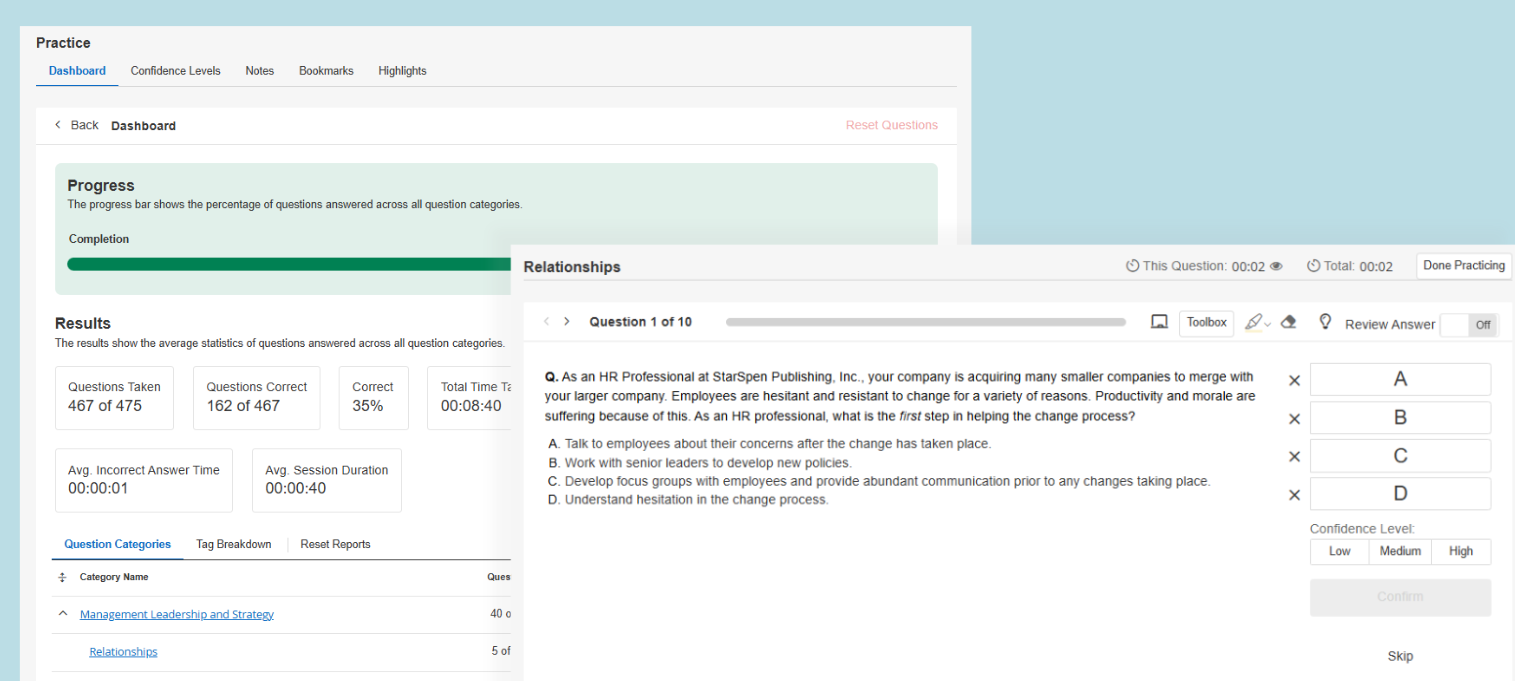Screen dimensions: 1515x681
Task: Click the Category Name column header
Action: pyautogui.click(x=114, y=577)
